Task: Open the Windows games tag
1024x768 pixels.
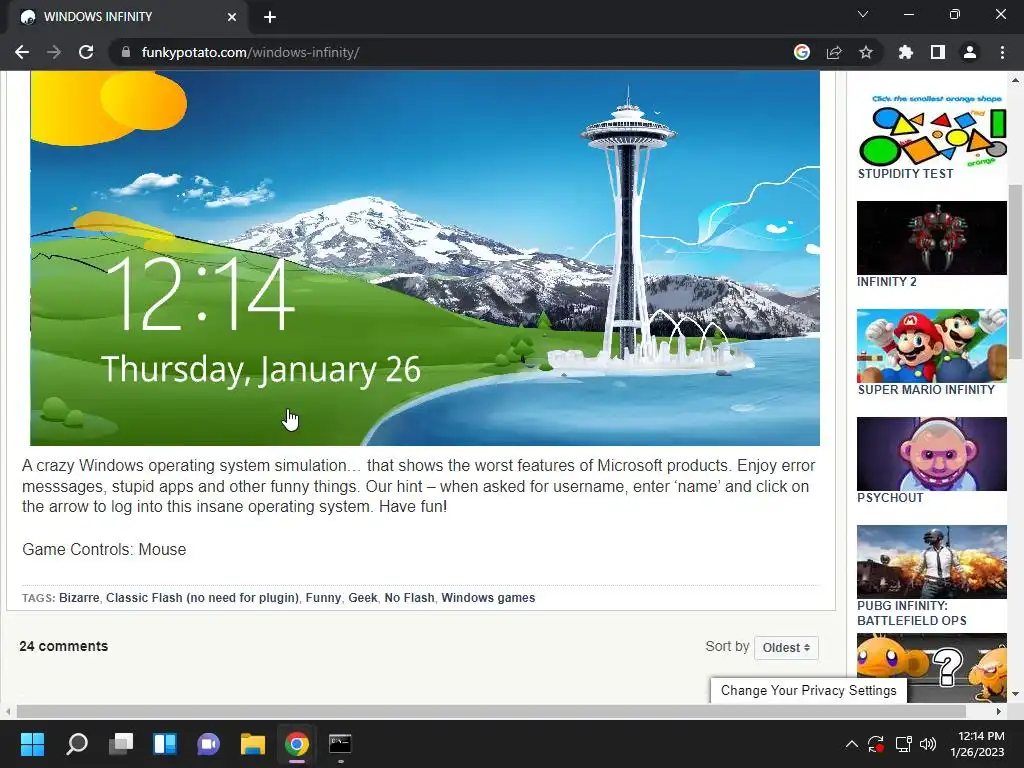Action: coord(488,598)
